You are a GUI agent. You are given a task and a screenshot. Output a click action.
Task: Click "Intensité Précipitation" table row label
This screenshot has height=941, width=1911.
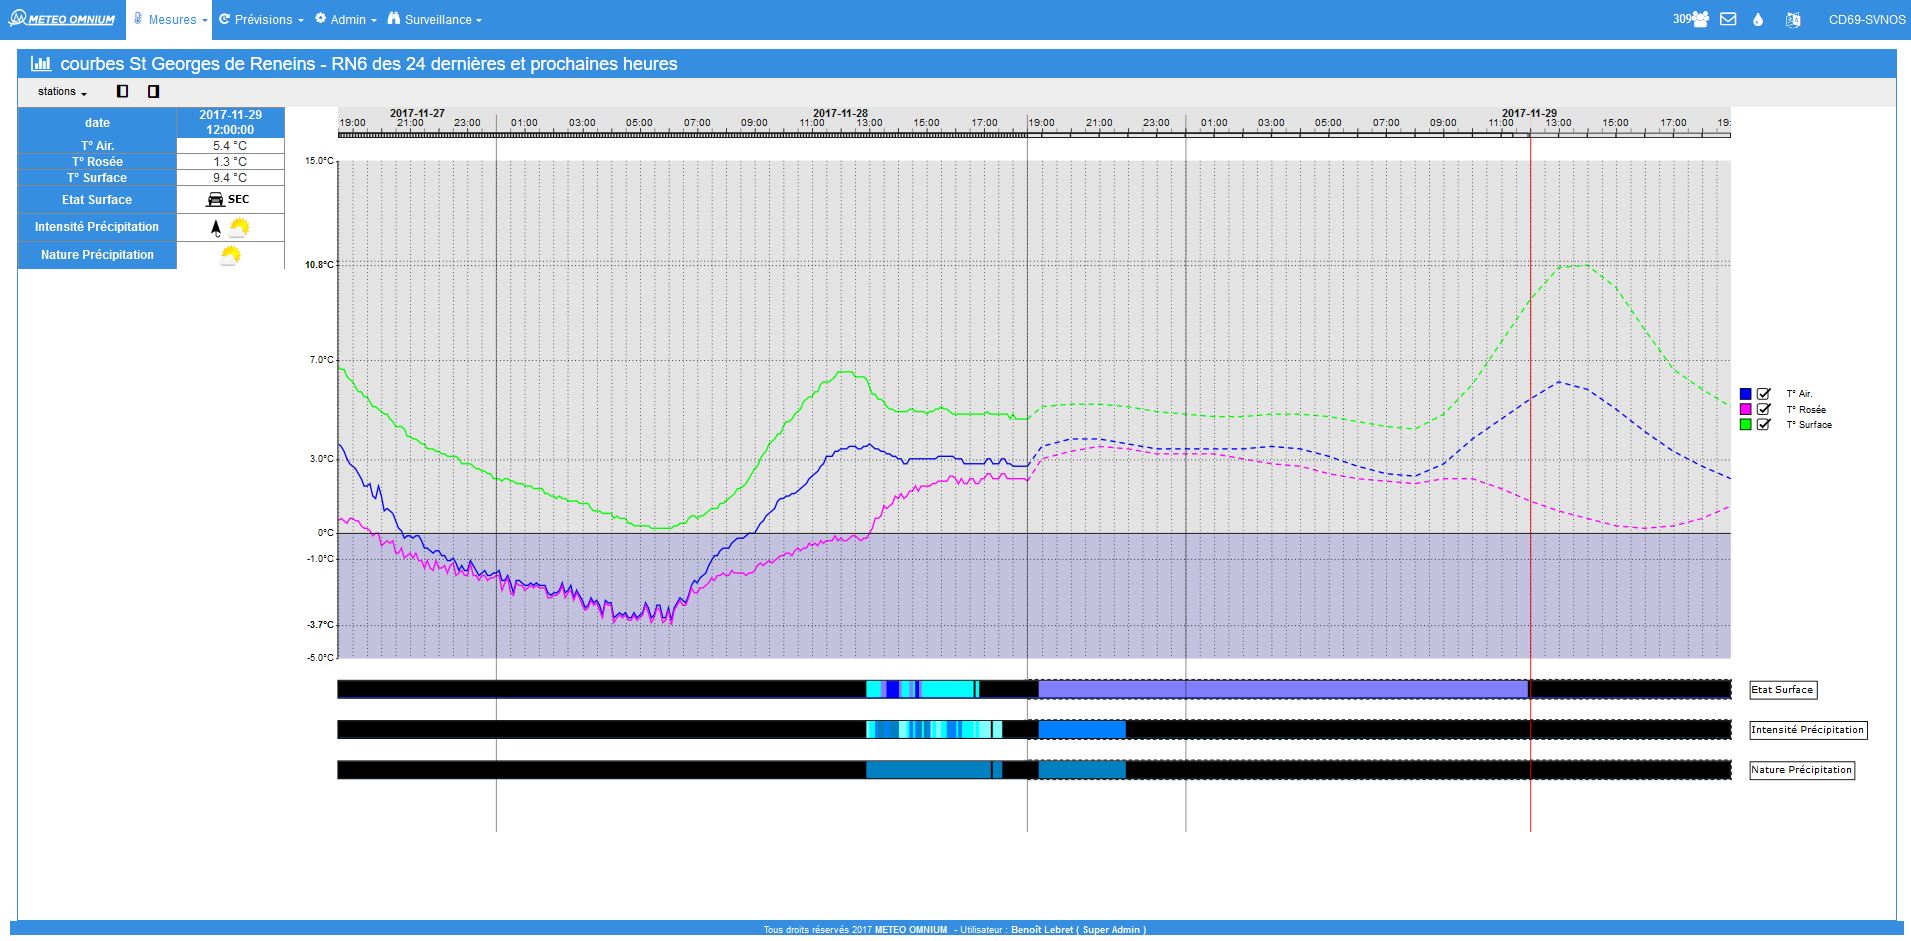pos(97,227)
